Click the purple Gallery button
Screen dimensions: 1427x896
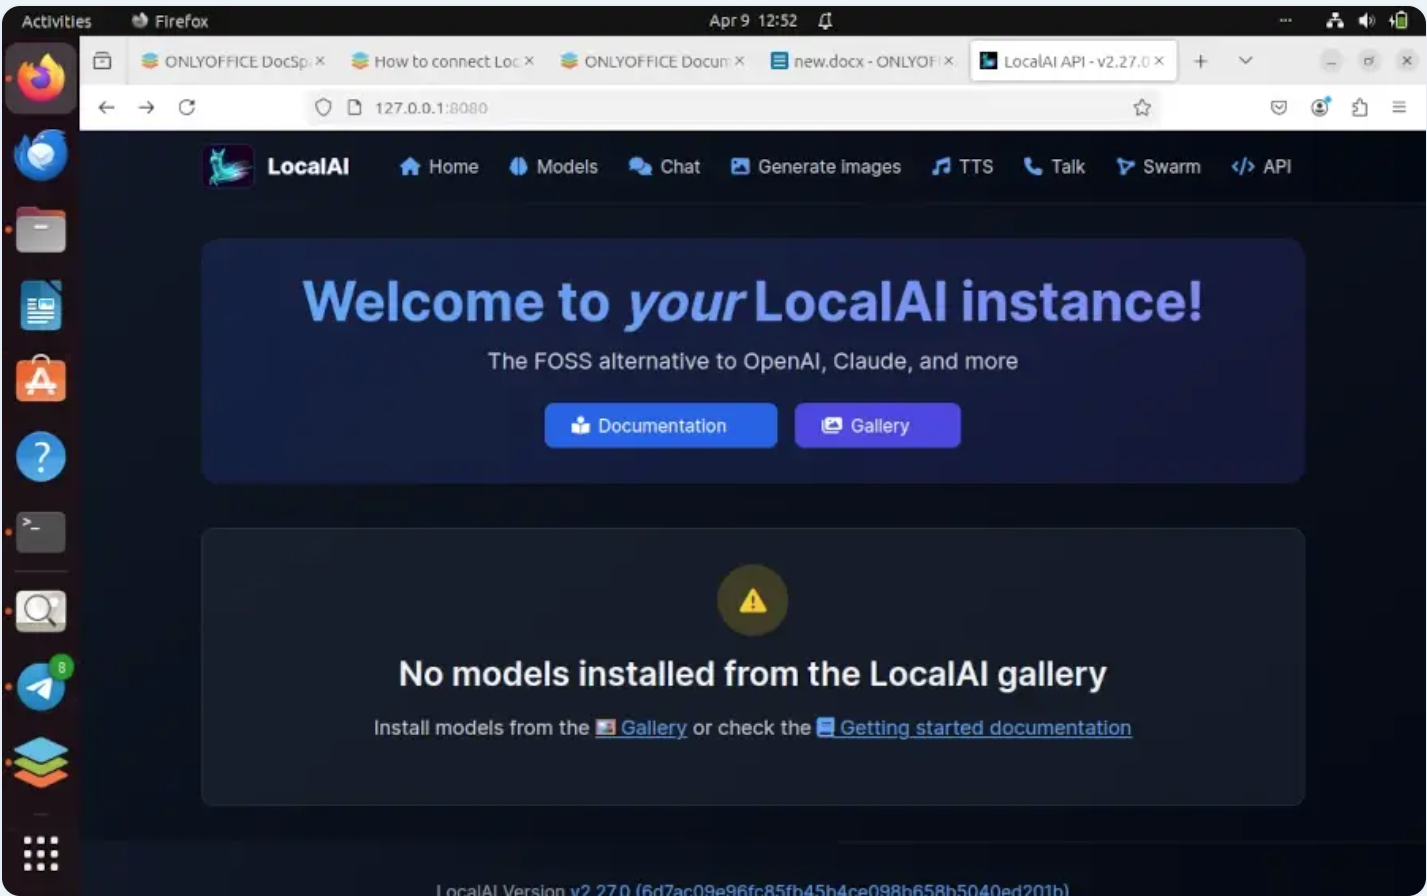[878, 425]
